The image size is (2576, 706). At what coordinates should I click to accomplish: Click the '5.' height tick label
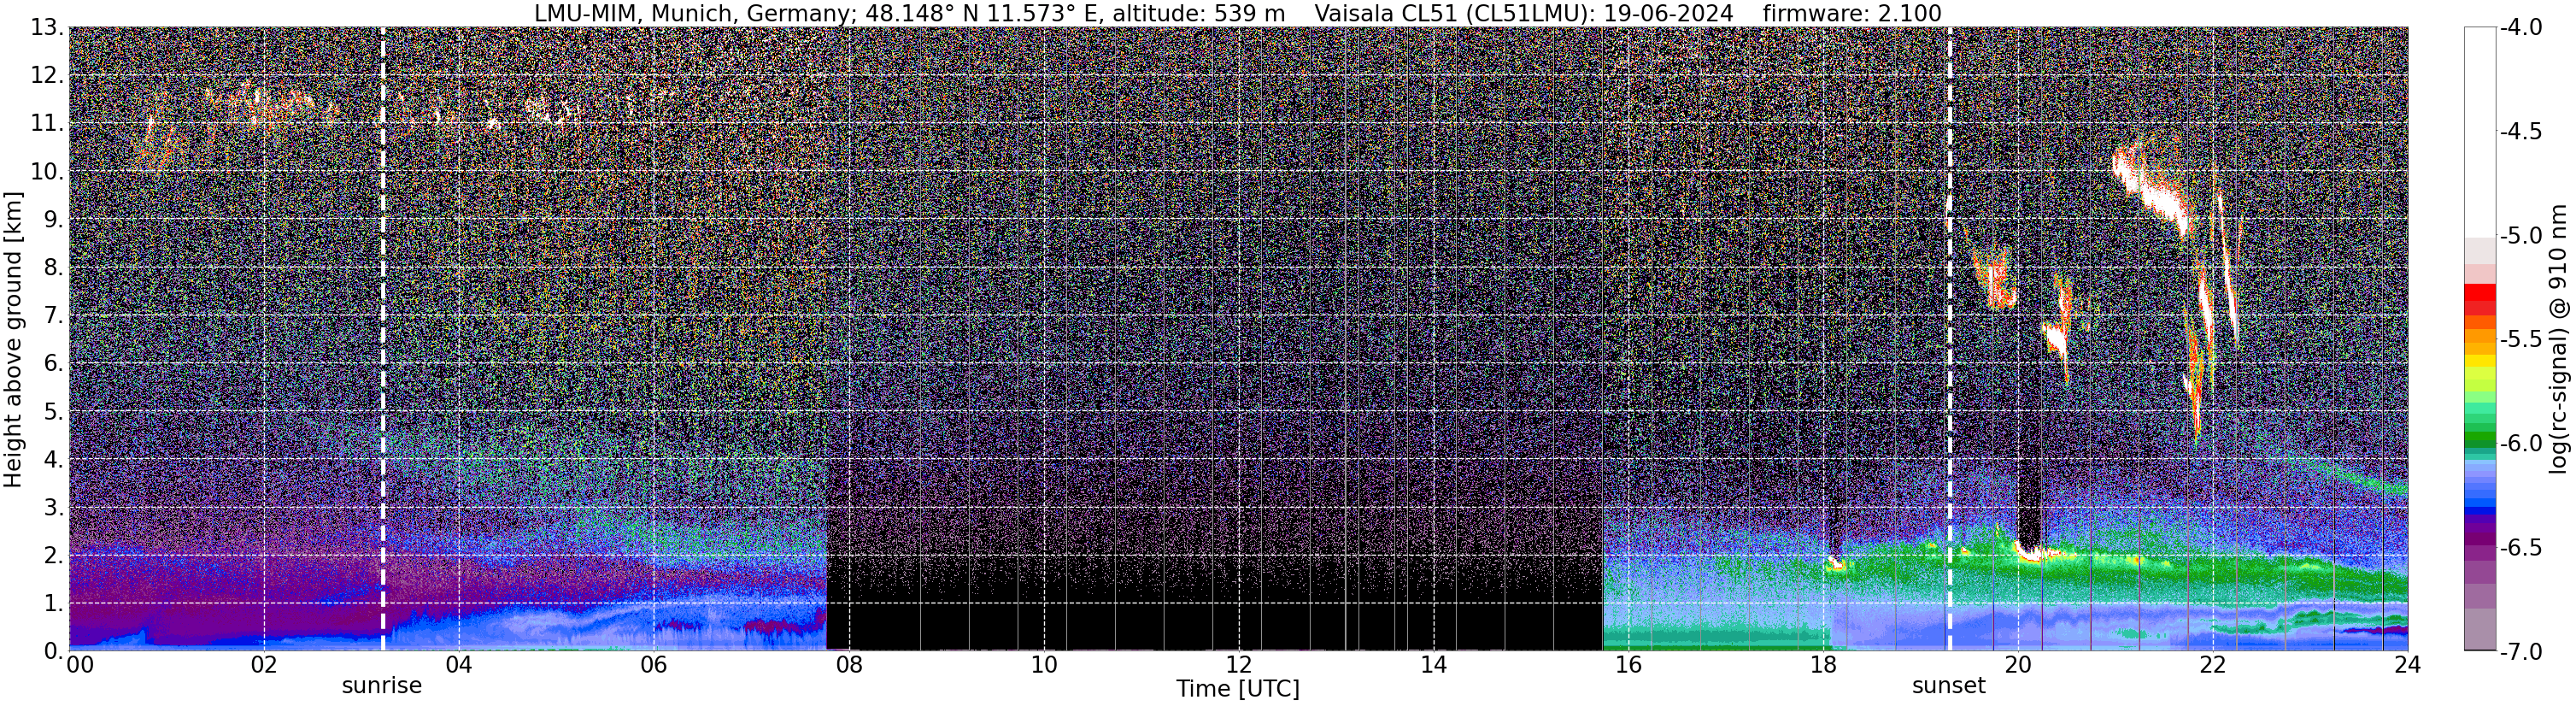53,412
